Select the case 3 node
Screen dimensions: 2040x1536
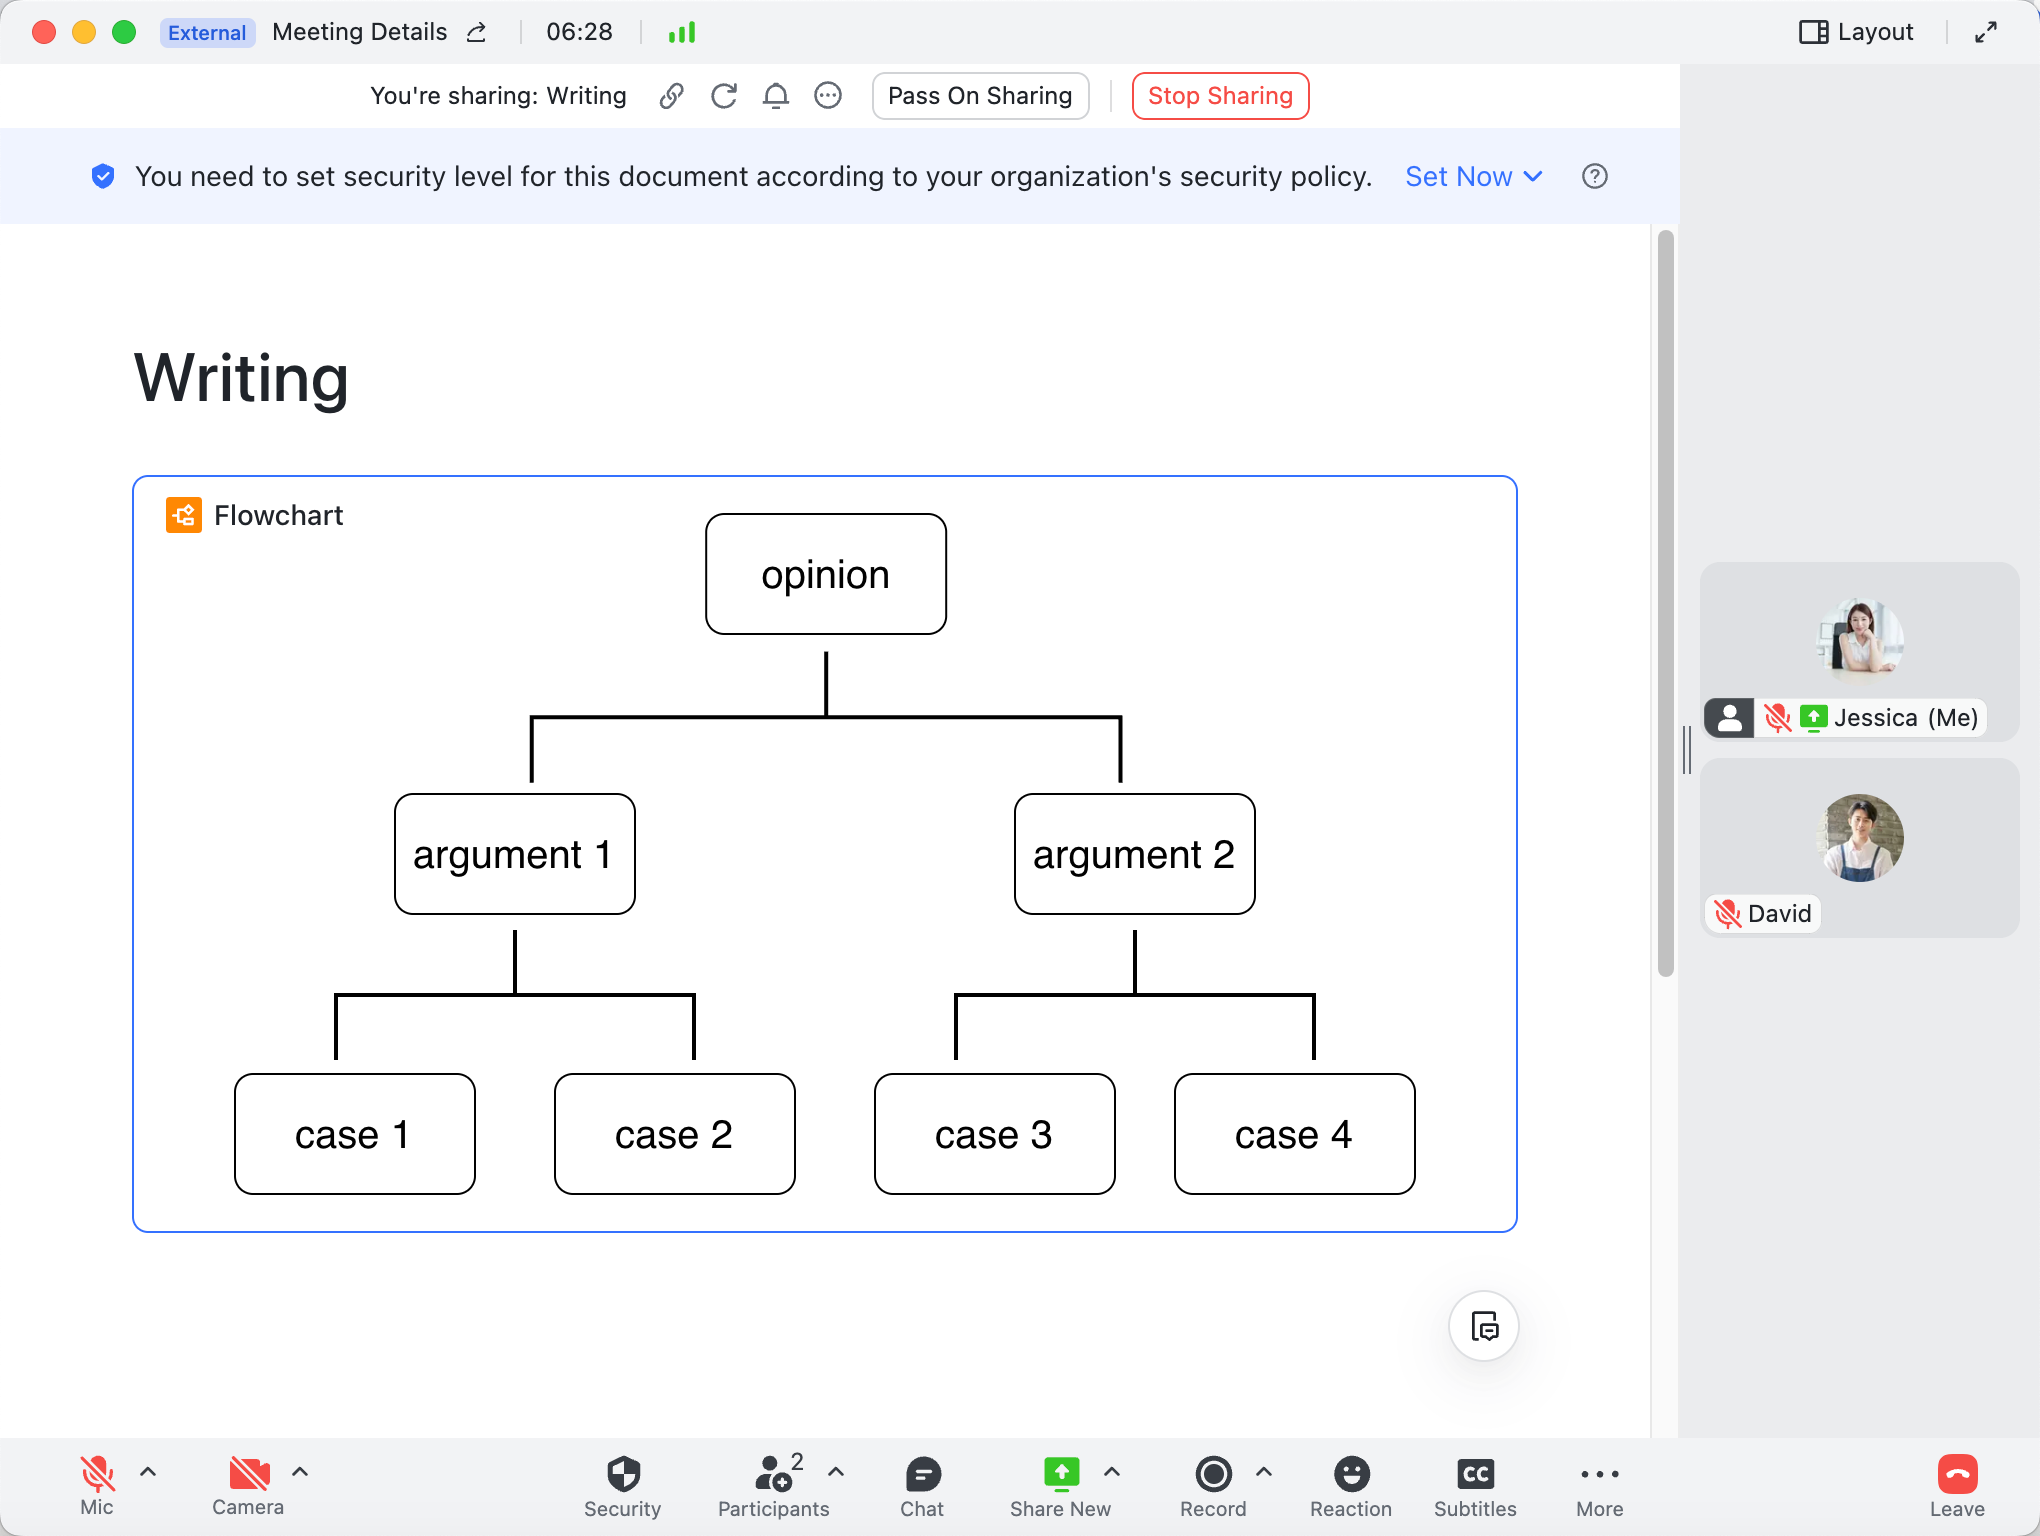tap(995, 1134)
